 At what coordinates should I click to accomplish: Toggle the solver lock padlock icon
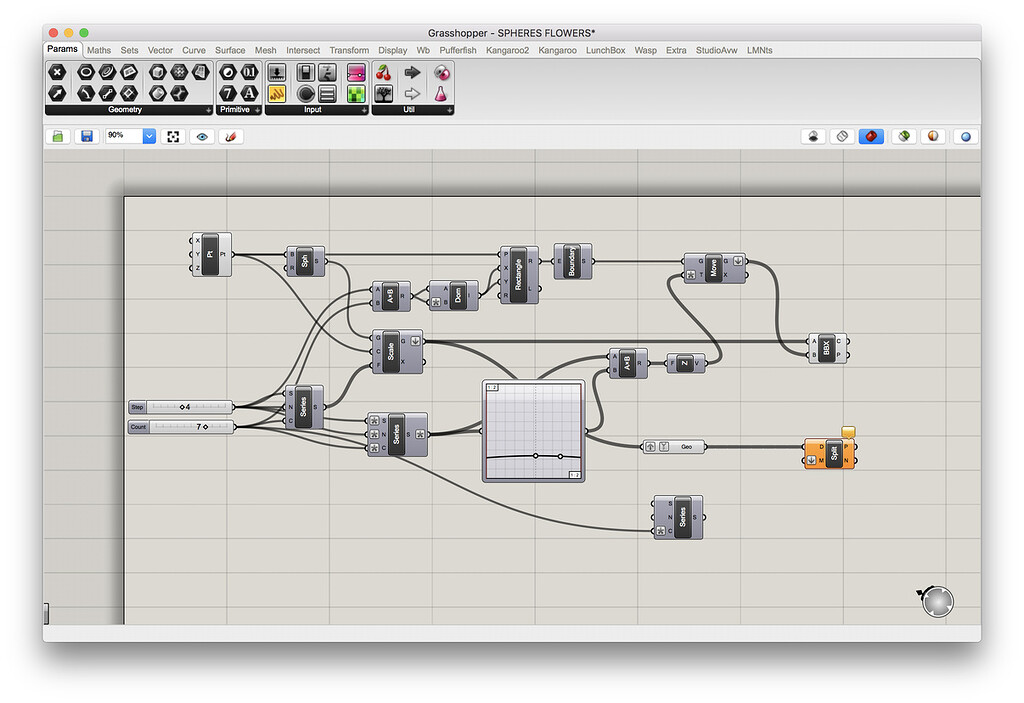[59, 136]
